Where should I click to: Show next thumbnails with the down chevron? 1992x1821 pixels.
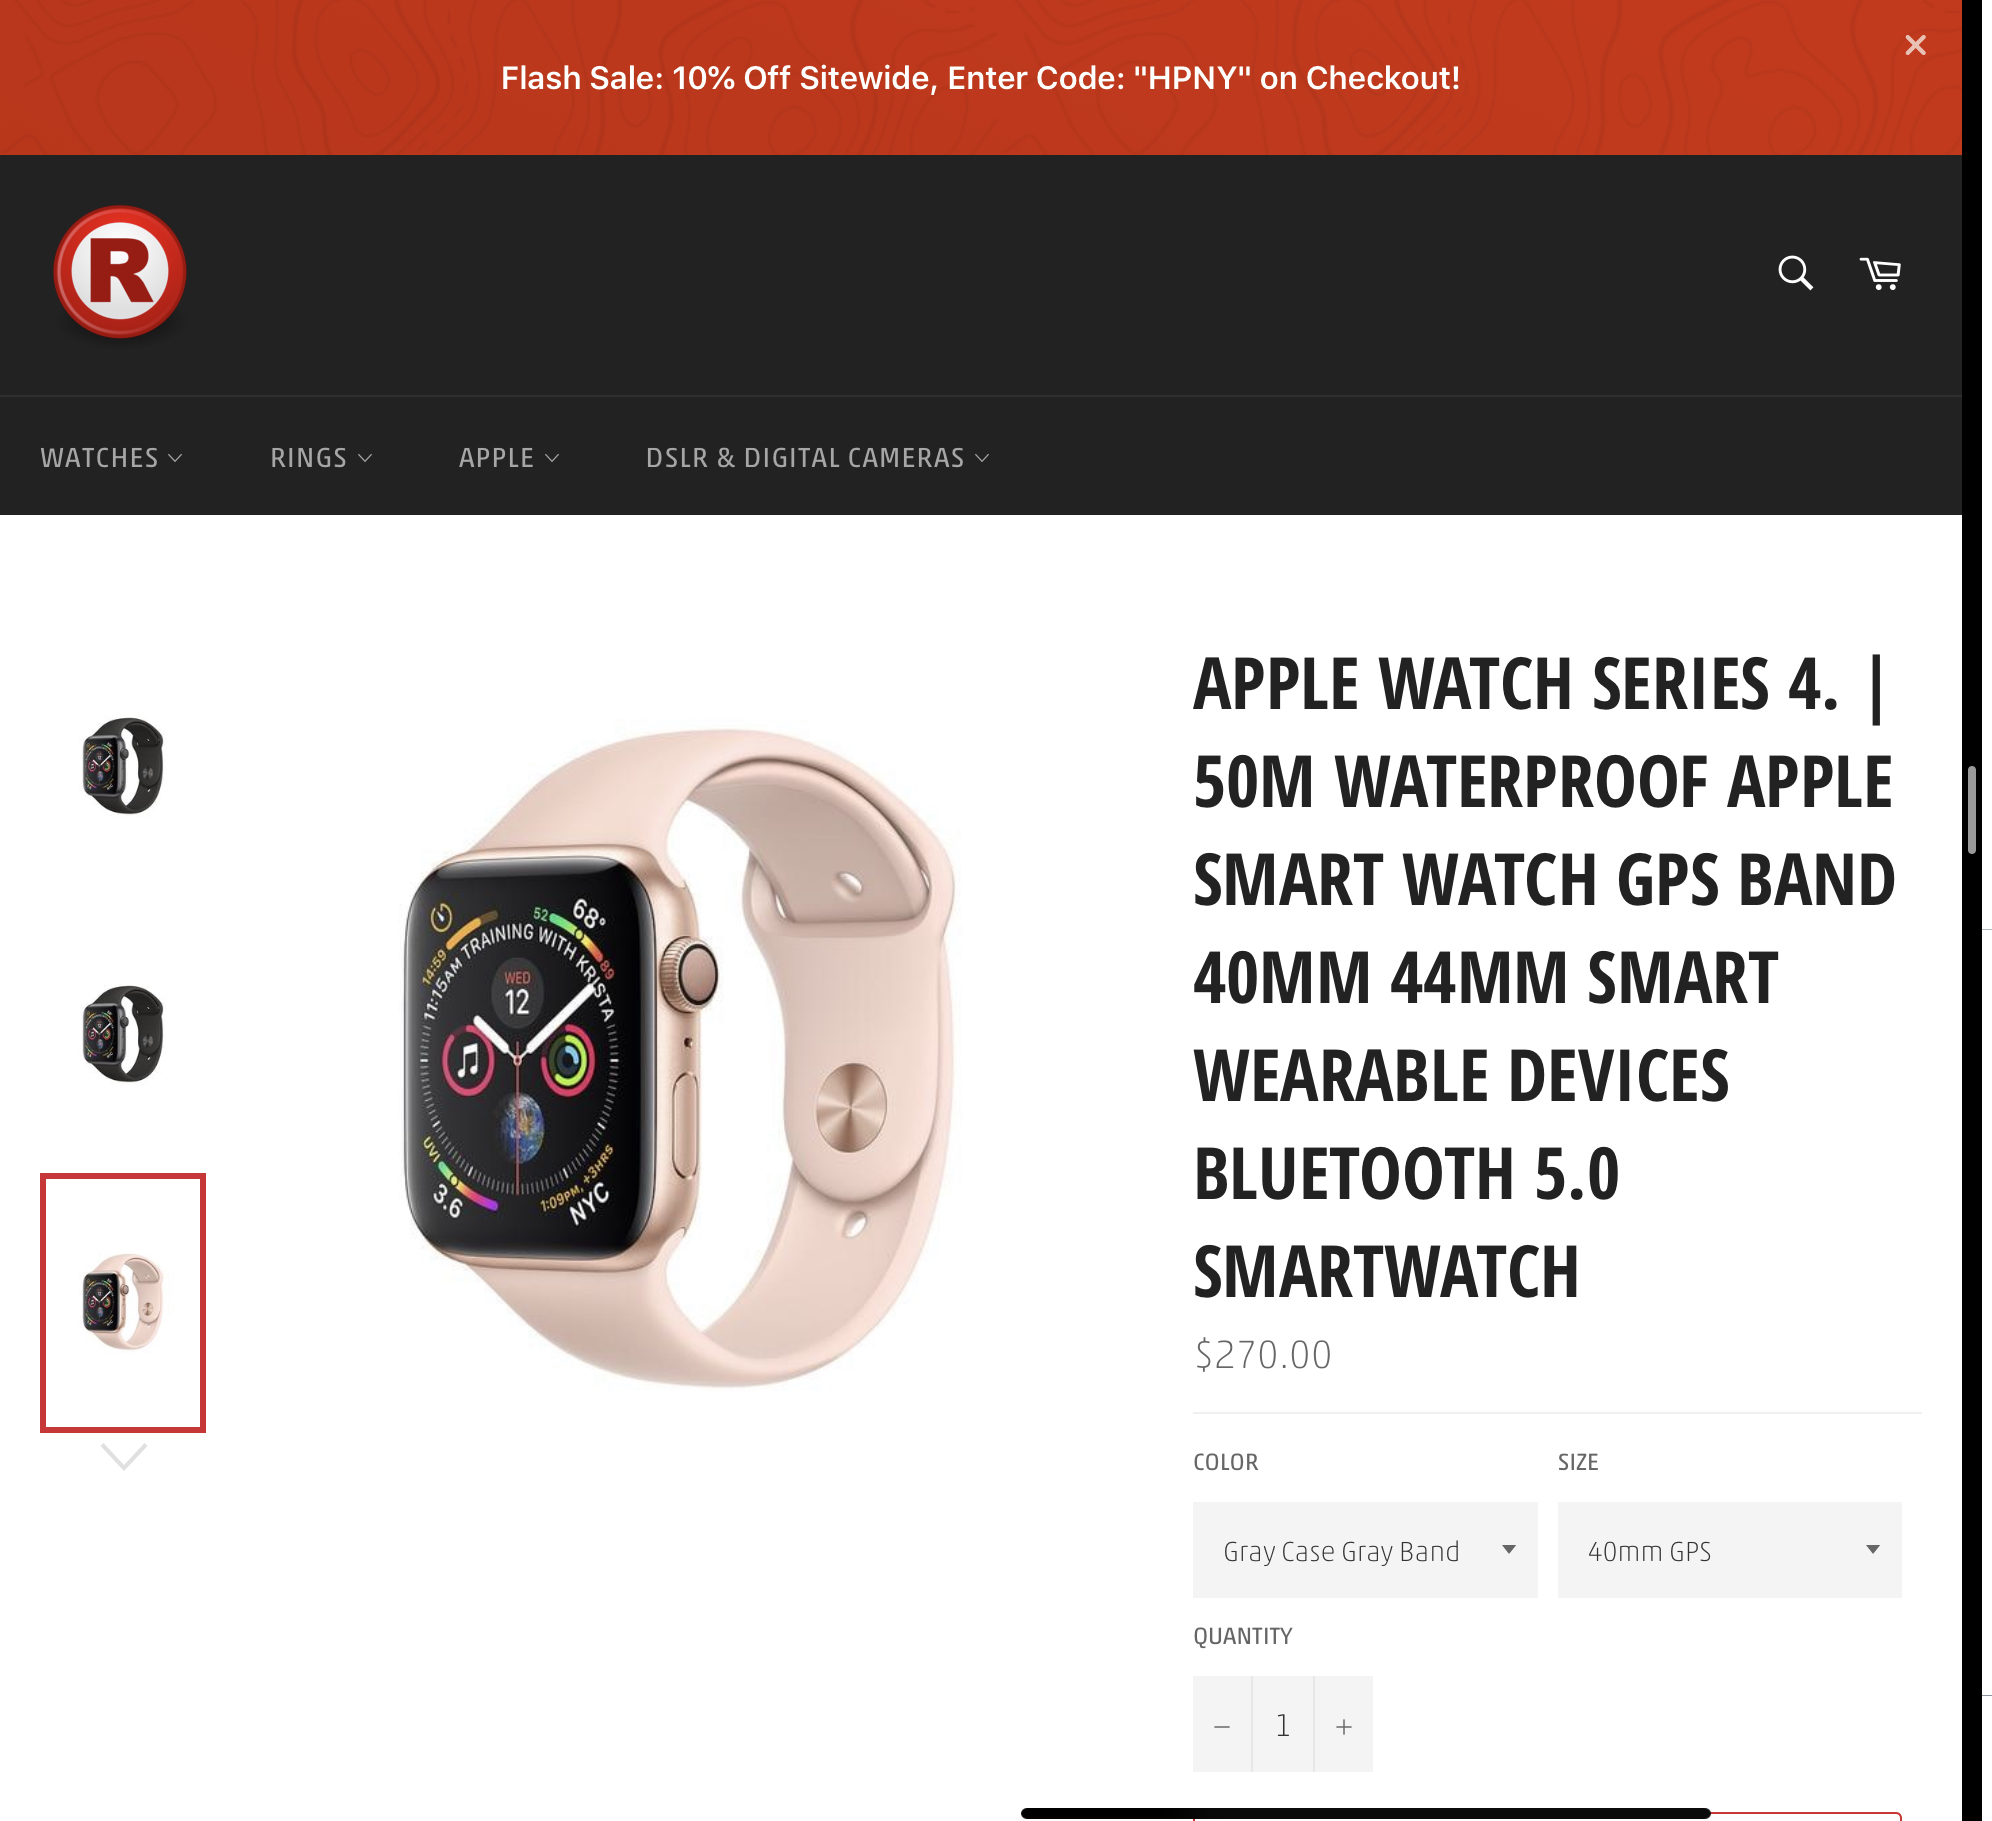click(124, 1457)
